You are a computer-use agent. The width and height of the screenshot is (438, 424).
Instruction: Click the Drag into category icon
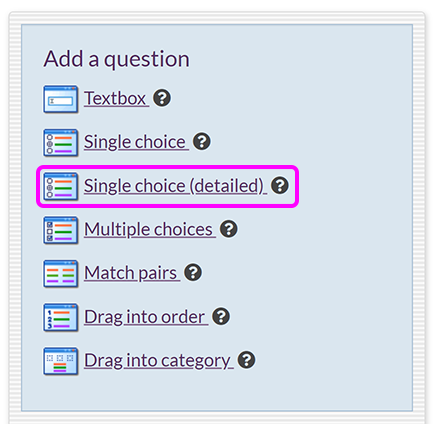coord(61,361)
